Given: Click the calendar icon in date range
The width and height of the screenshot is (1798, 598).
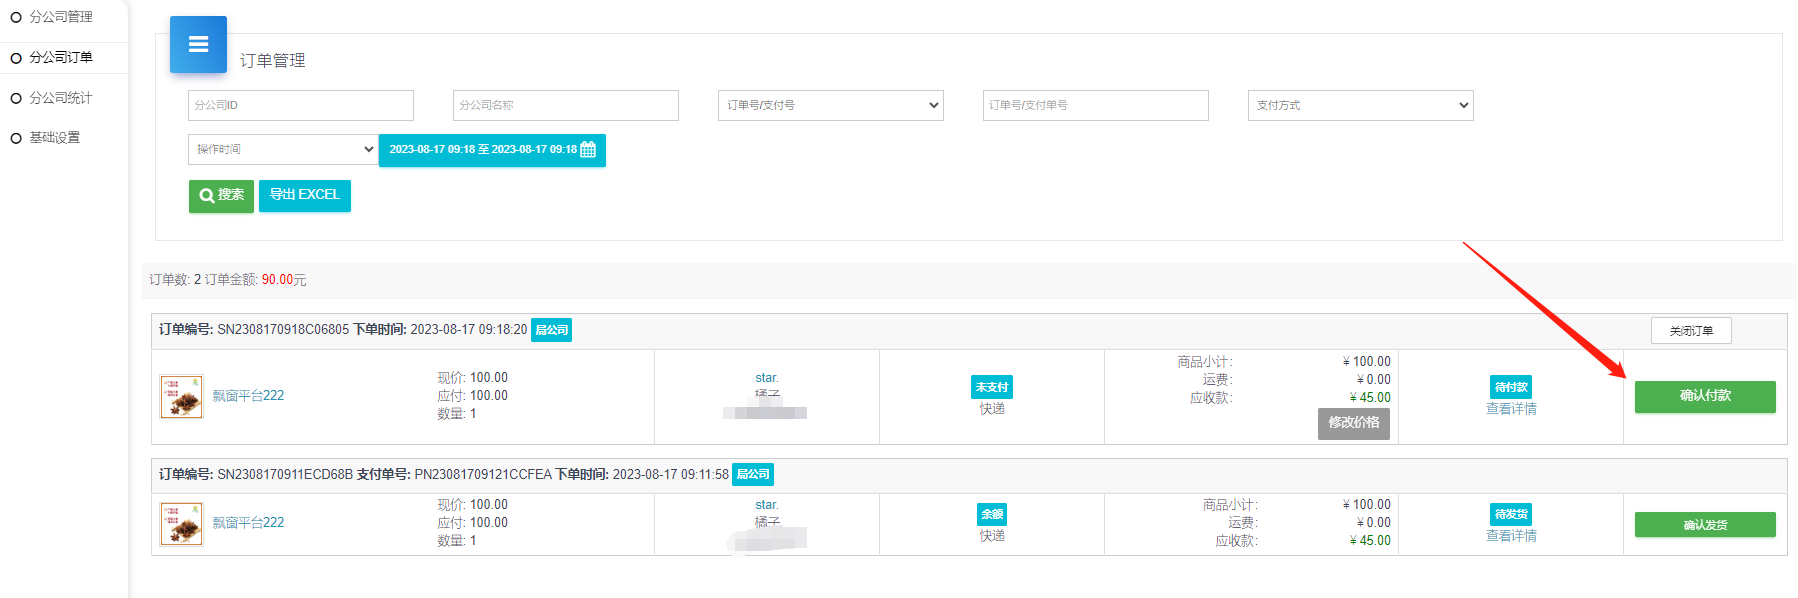Looking at the screenshot, I should [588, 150].
